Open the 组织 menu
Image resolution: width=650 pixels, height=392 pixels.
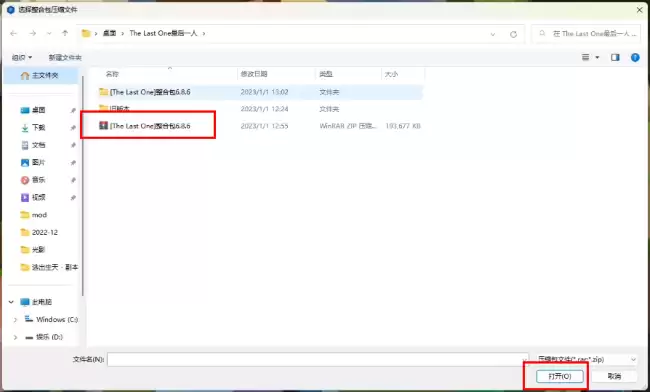point(22,57)
